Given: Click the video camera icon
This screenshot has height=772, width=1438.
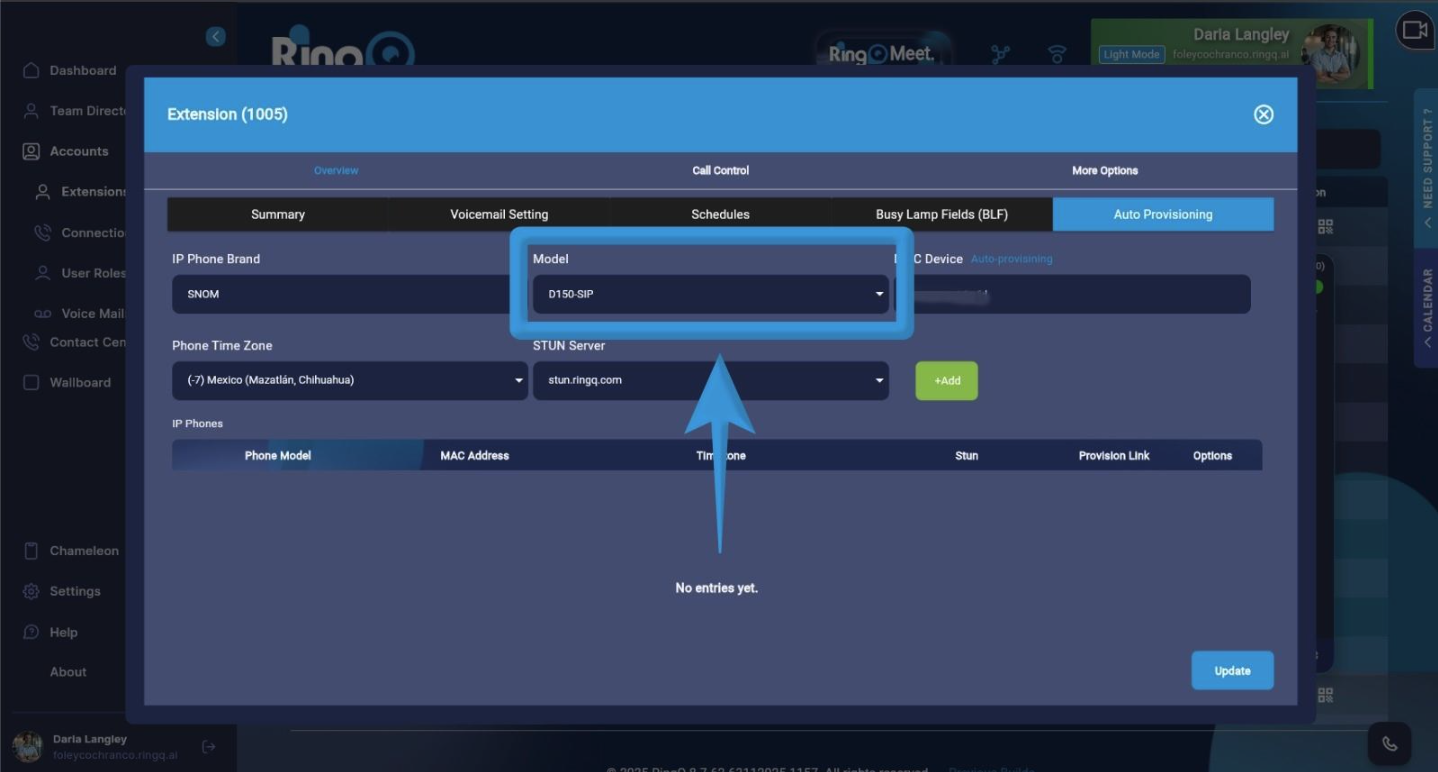Looking at the screenshot, I should 1414,30.
